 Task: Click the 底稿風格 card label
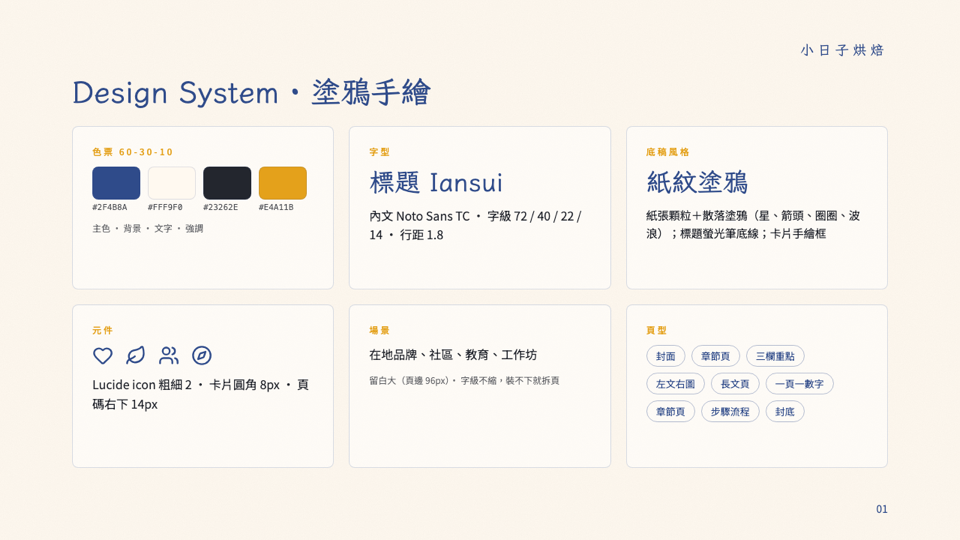(667, 152)
